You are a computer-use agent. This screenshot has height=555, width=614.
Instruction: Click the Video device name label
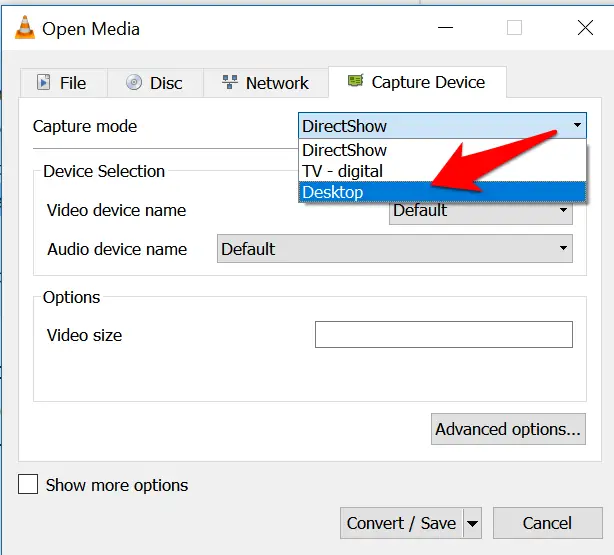(116, 210)
